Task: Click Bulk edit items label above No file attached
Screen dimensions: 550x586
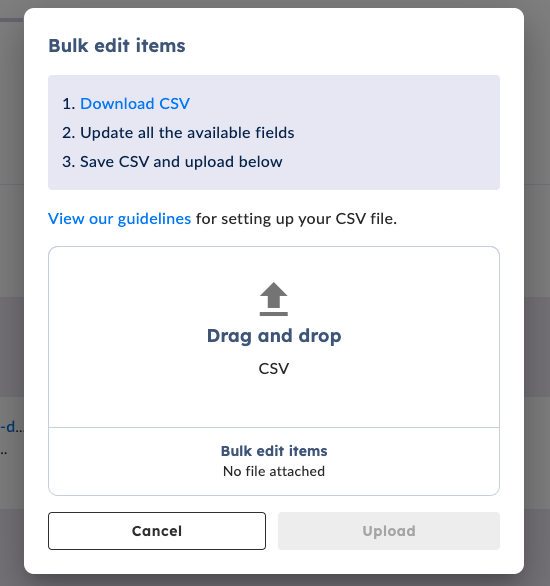Action: coord(274,451)
